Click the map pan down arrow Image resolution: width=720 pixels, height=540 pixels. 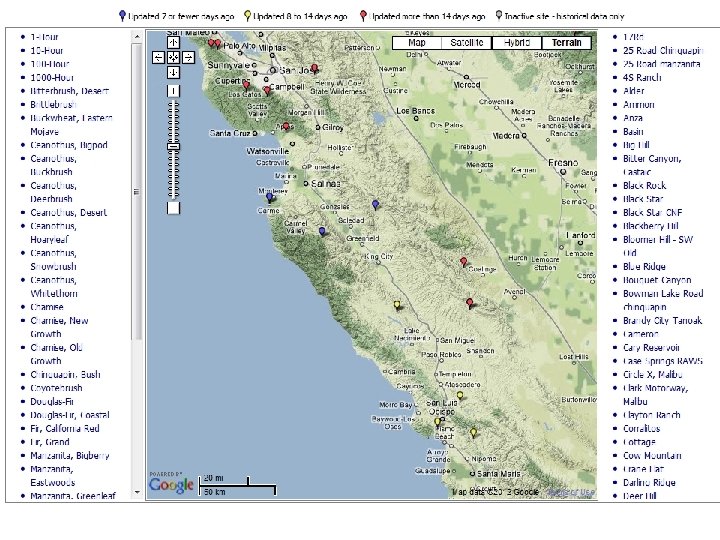[x=173, y=73]
